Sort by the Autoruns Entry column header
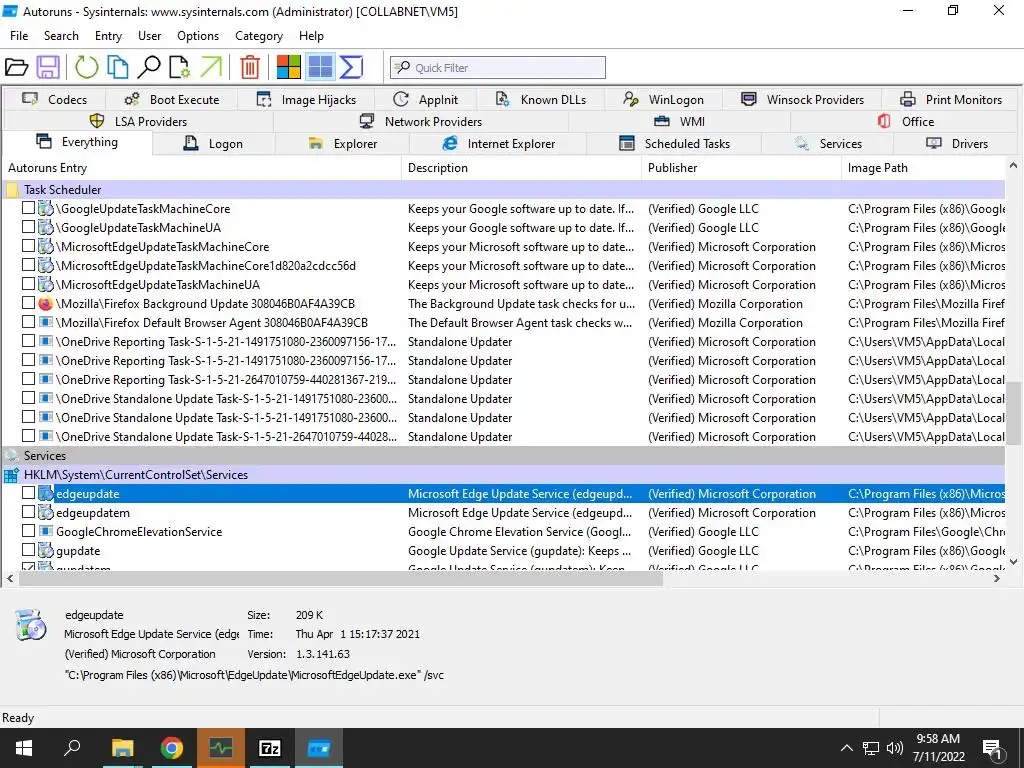 click(202, 168)
